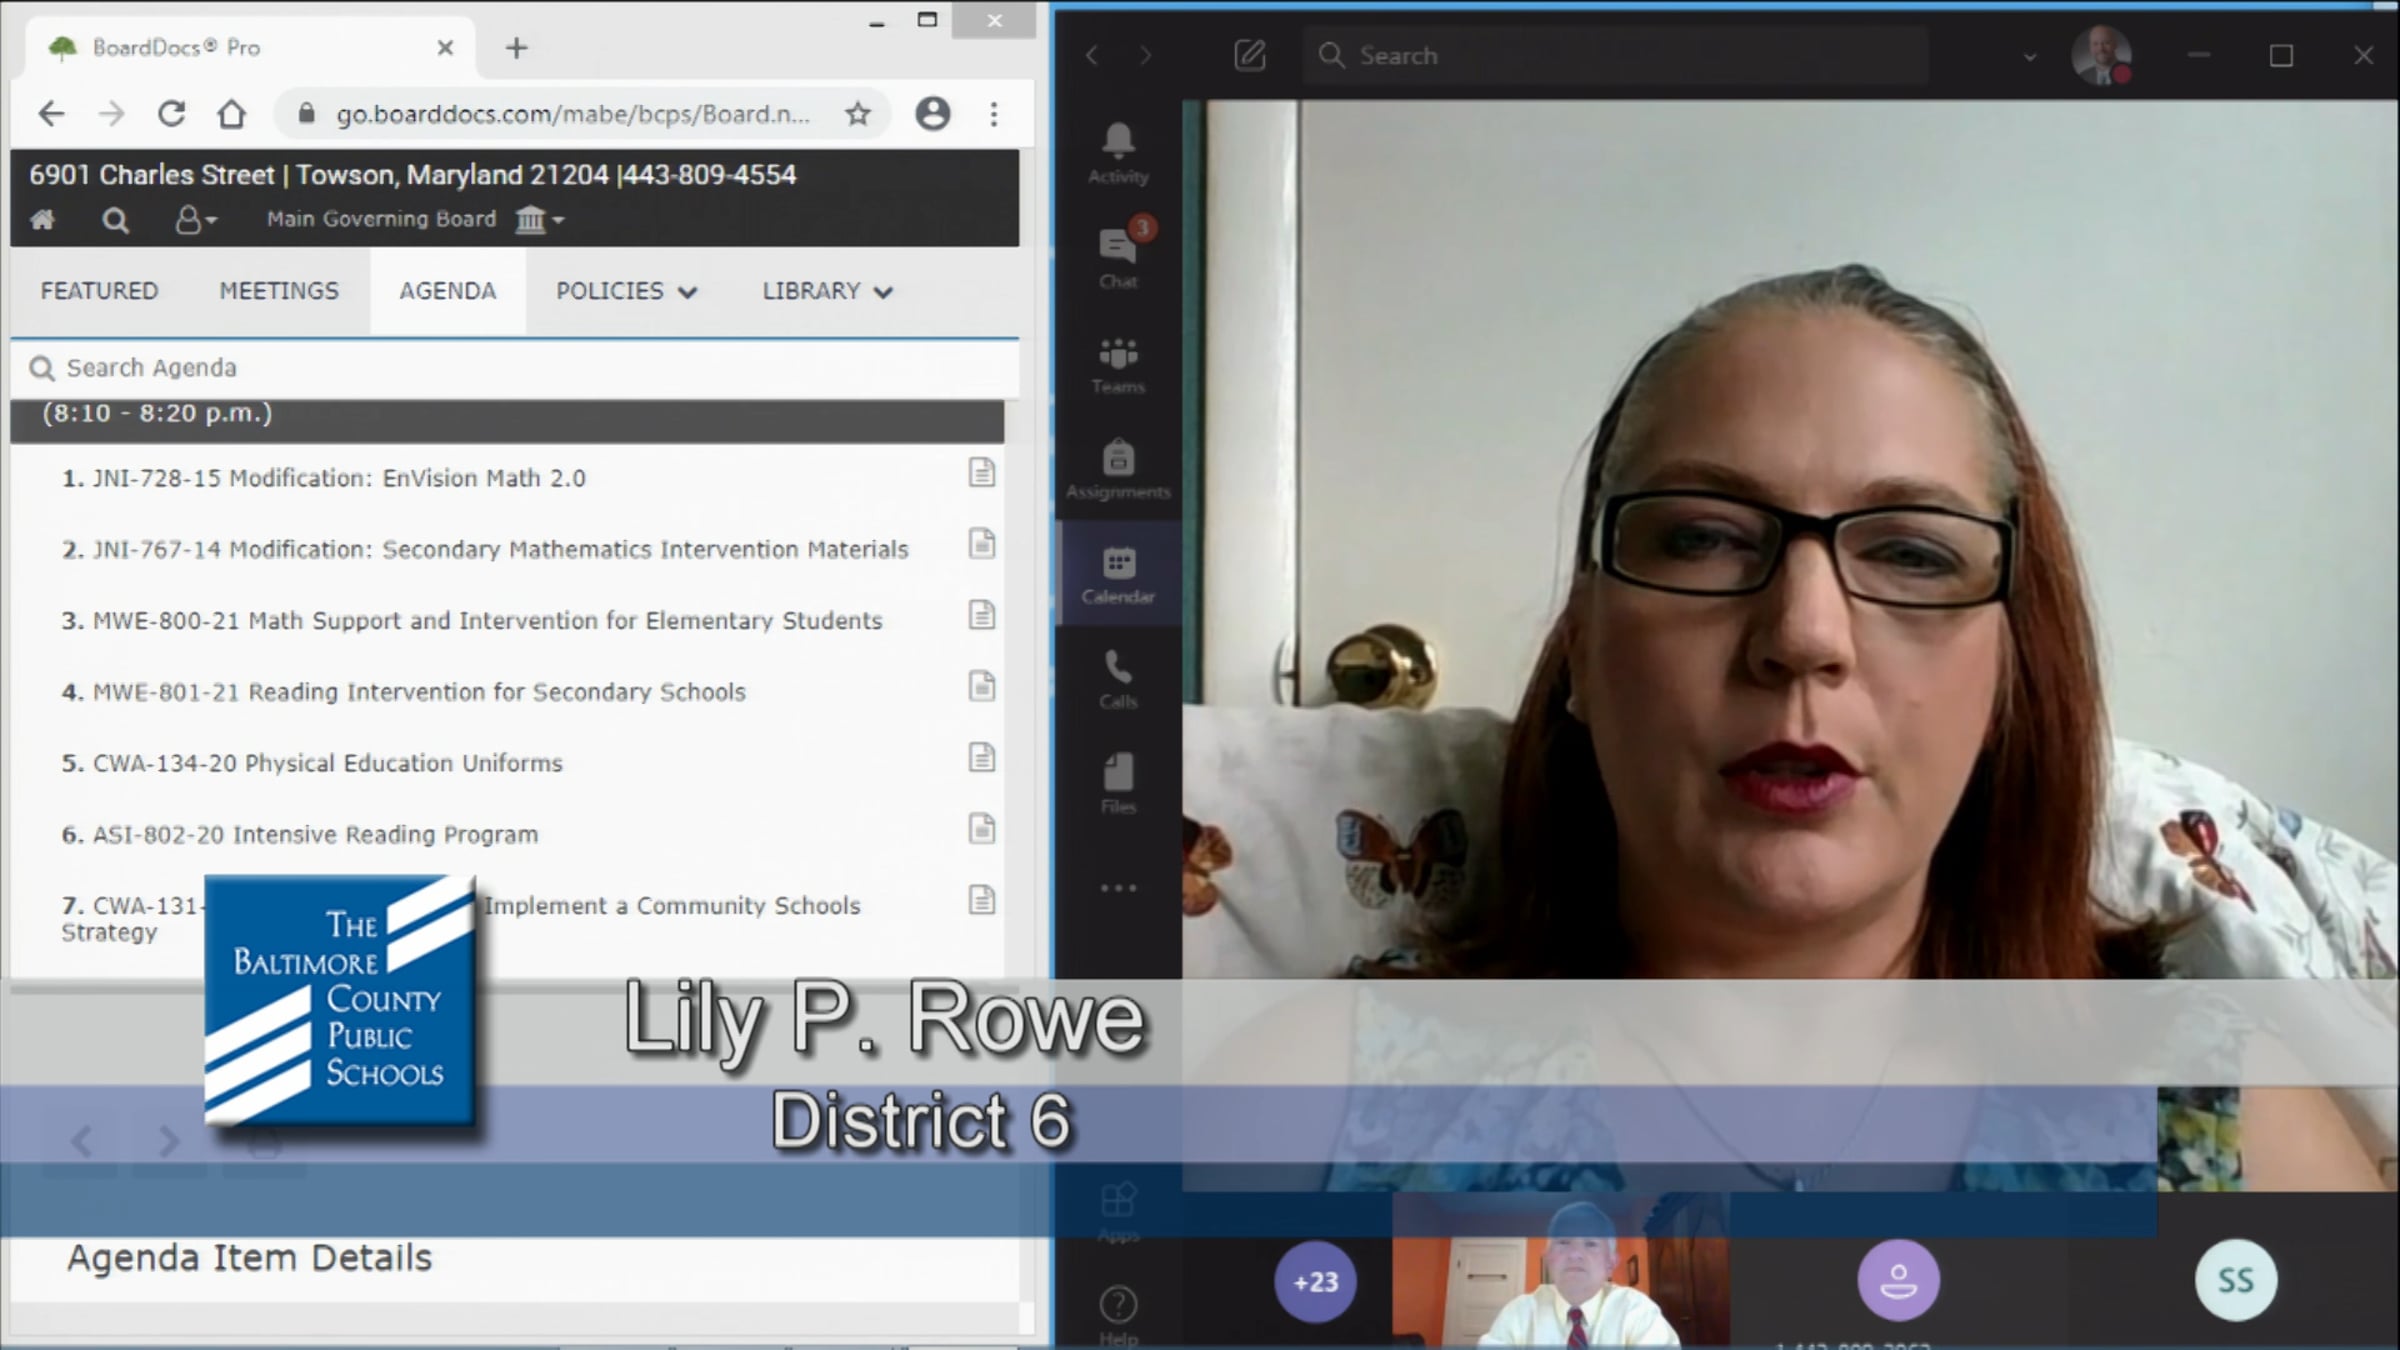The height and width of the screenshot is (1350, 2400).
Task: Open the BoardDocs user account dropdown
Action: (x=195, y=219)
